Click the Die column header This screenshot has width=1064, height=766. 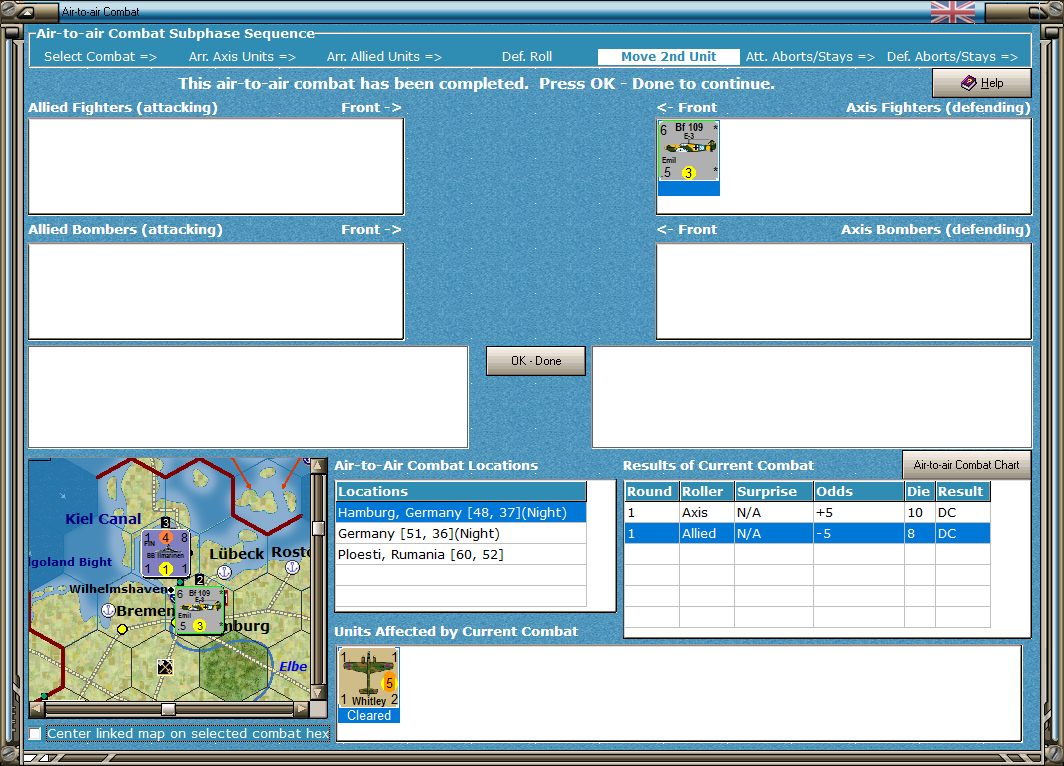pos(919,491)
